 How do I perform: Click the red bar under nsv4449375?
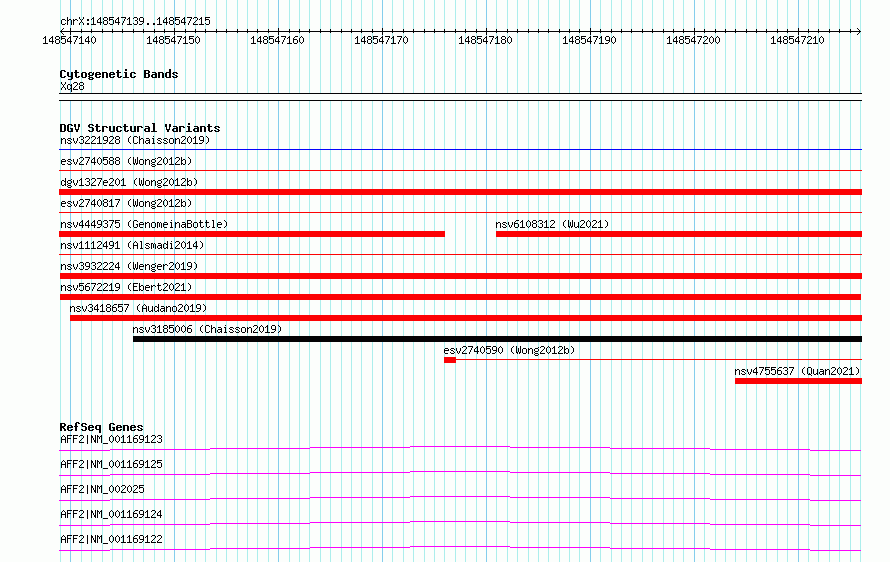point(252,234)
